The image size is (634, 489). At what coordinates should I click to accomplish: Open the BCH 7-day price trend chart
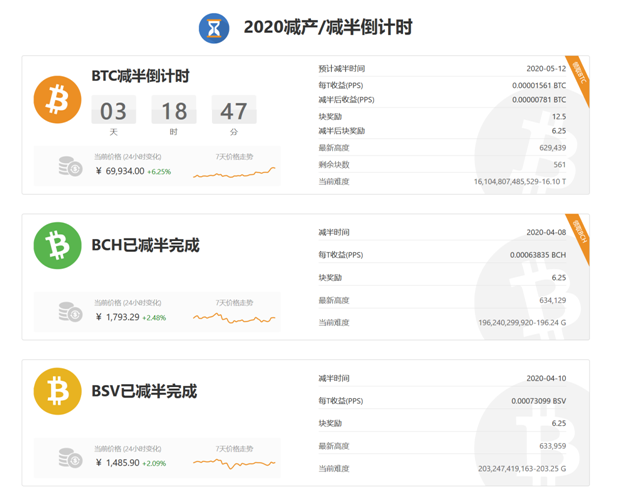(x=234, y=319)
